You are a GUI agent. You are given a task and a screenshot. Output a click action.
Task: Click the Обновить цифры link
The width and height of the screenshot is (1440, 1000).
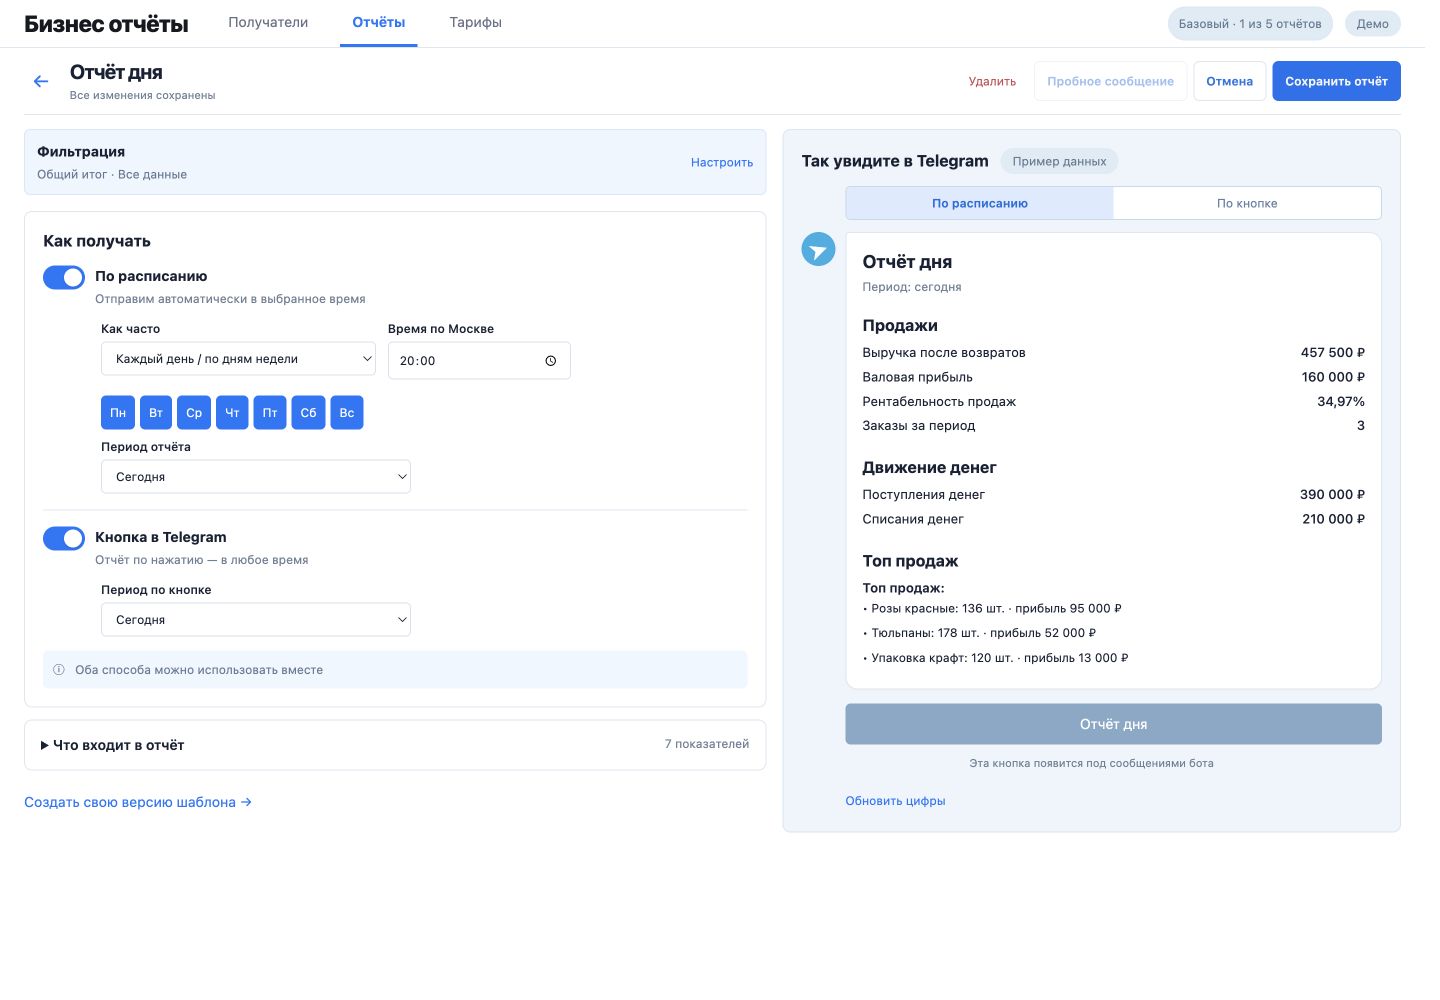tap(895, 801)
